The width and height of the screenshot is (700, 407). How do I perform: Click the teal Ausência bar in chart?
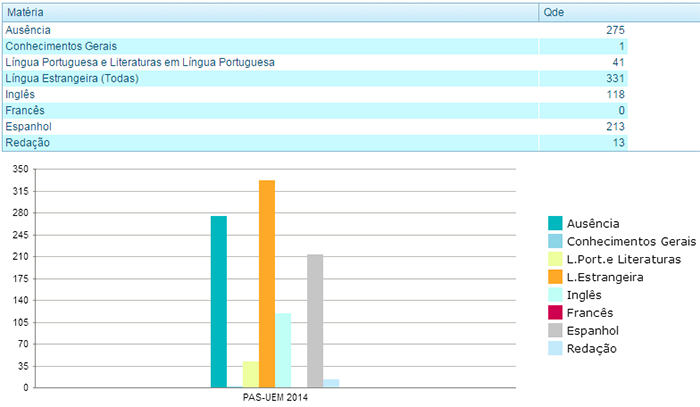coord(219,302)
